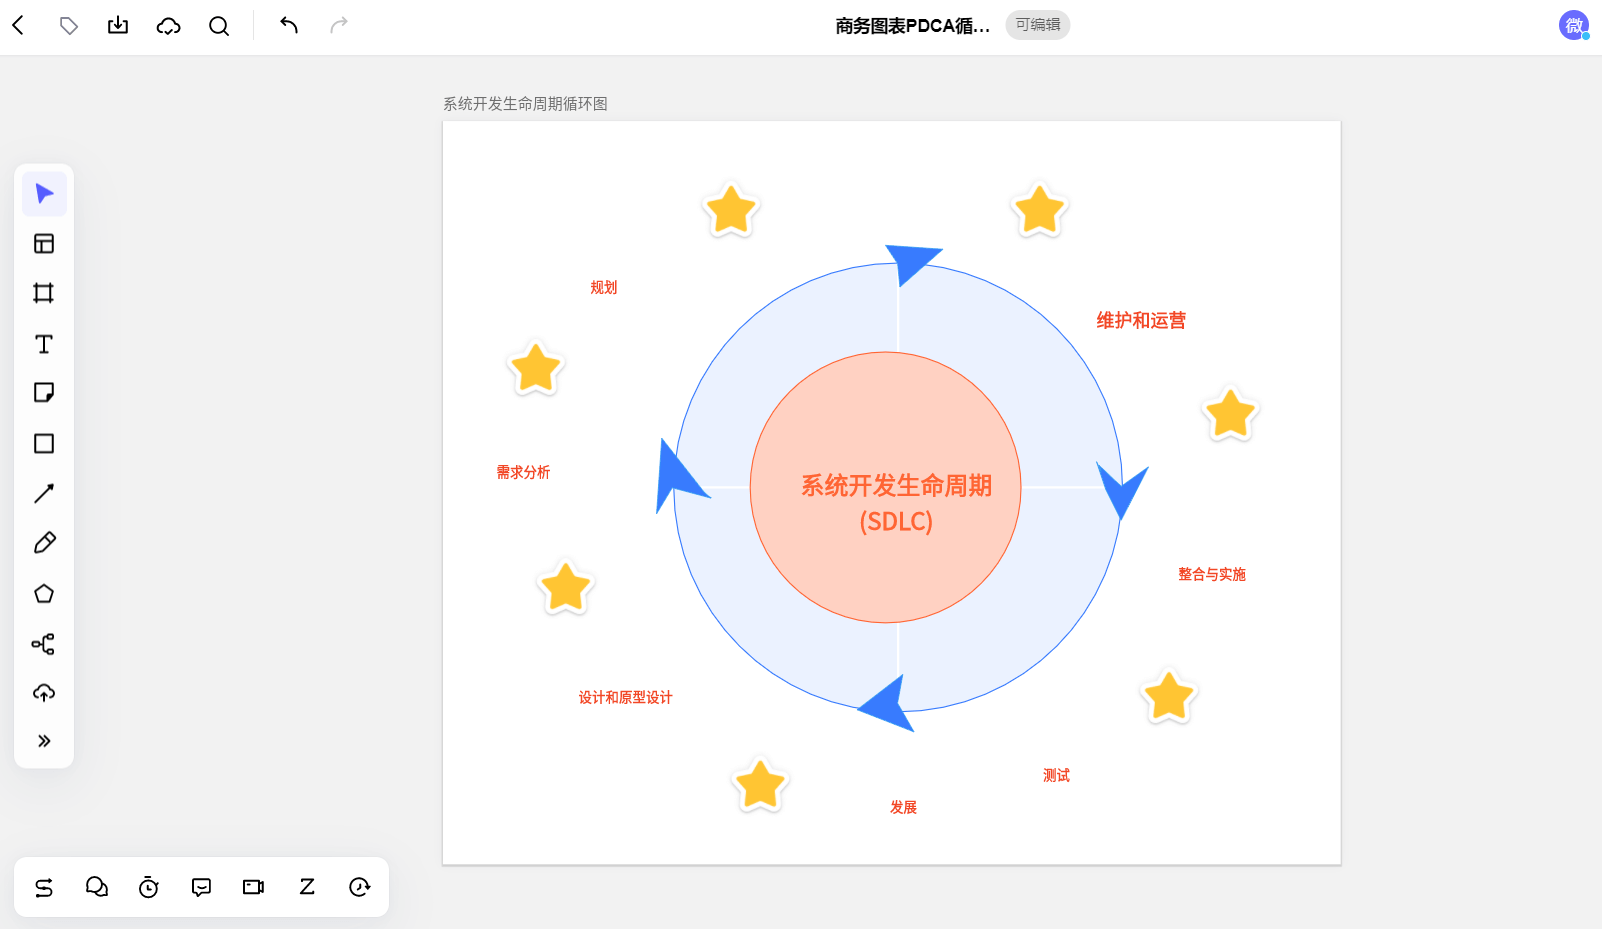This screenshot has height=929, width=1602.
Task: Select the 发展 label
Action: pyautogui.click(x=903, y=808)
